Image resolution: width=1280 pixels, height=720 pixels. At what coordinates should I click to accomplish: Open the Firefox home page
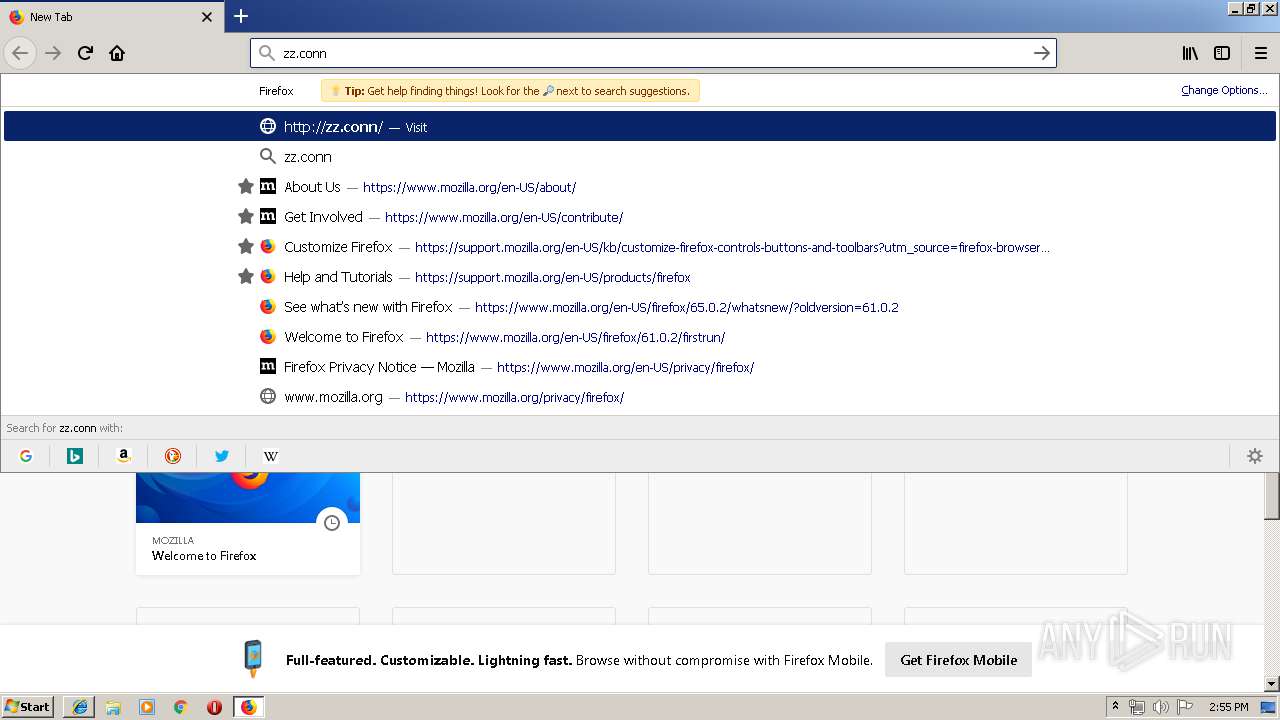pyautogui.click(x=117, y=53)
